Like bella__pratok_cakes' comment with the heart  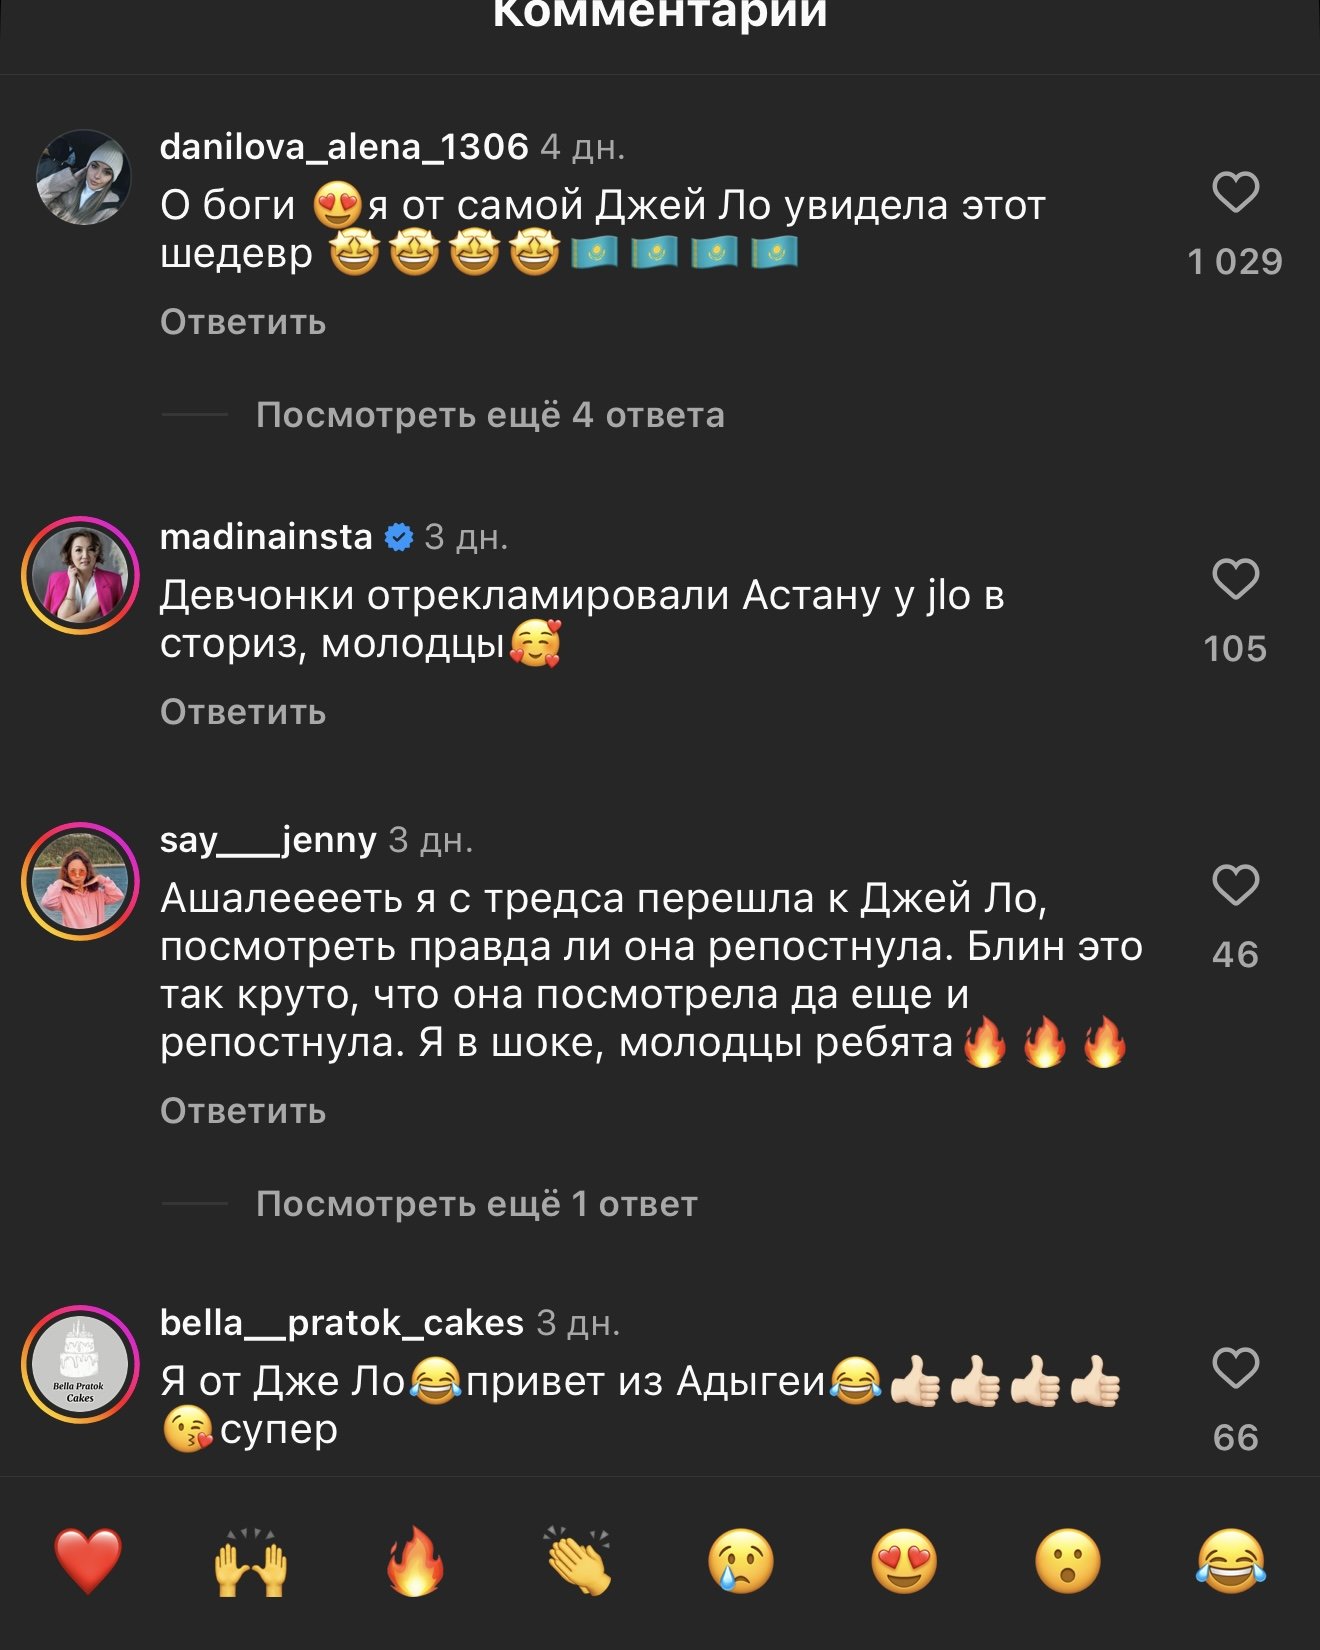[x=1235, y=1368]
